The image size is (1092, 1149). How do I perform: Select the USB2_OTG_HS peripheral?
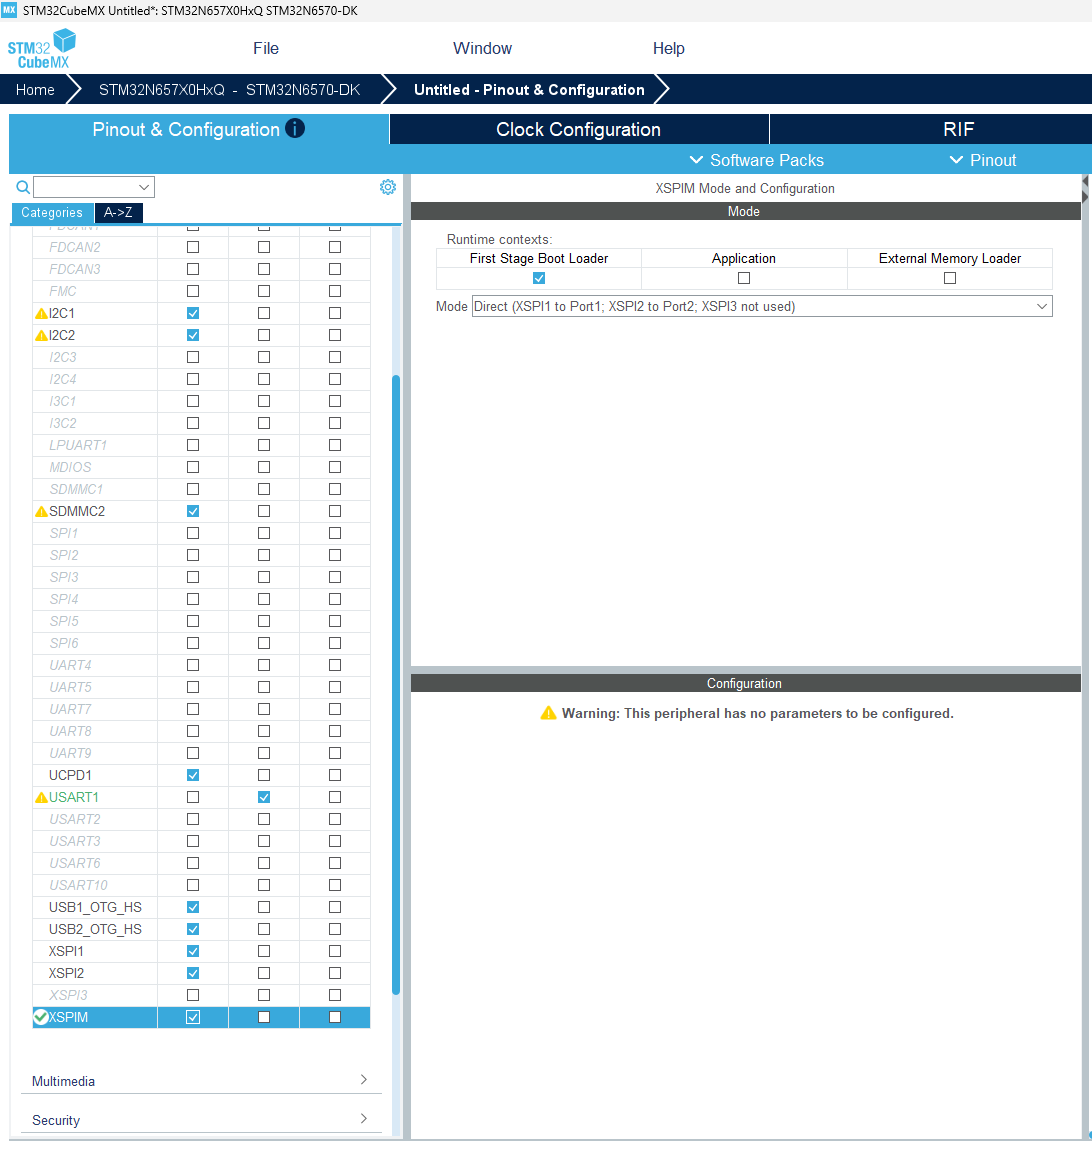tap(95, 928)
